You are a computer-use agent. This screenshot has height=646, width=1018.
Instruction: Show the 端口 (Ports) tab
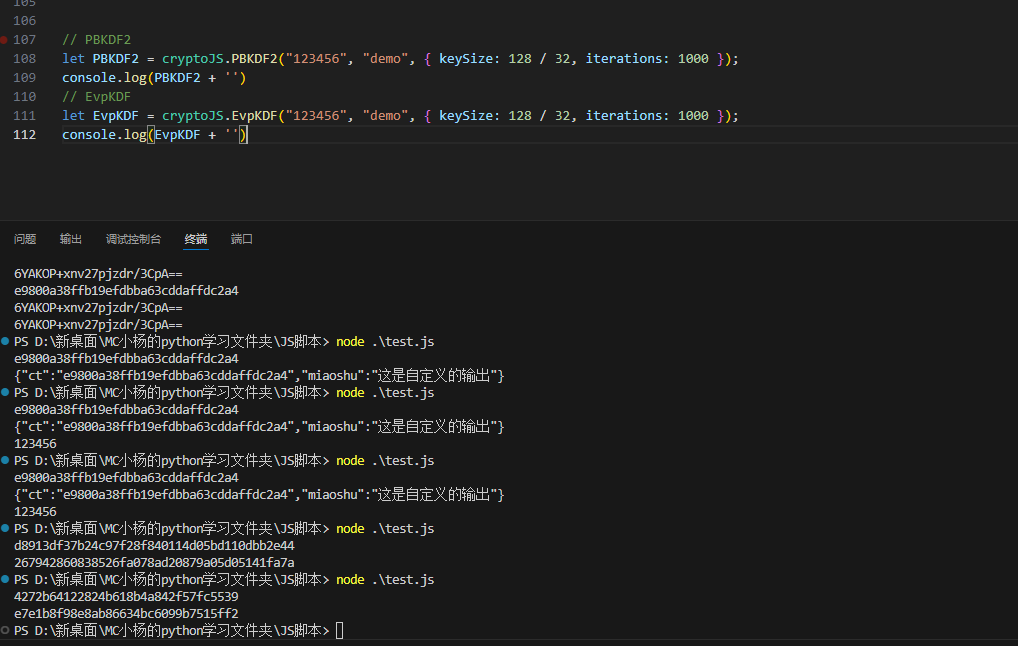[x=242, y=239]
